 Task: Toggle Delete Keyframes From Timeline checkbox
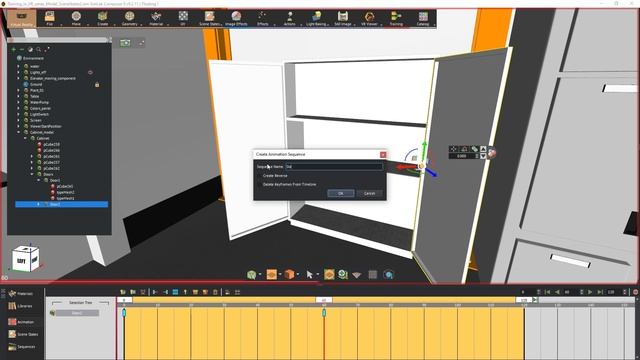pyautogui.click(x=259, y=184)
